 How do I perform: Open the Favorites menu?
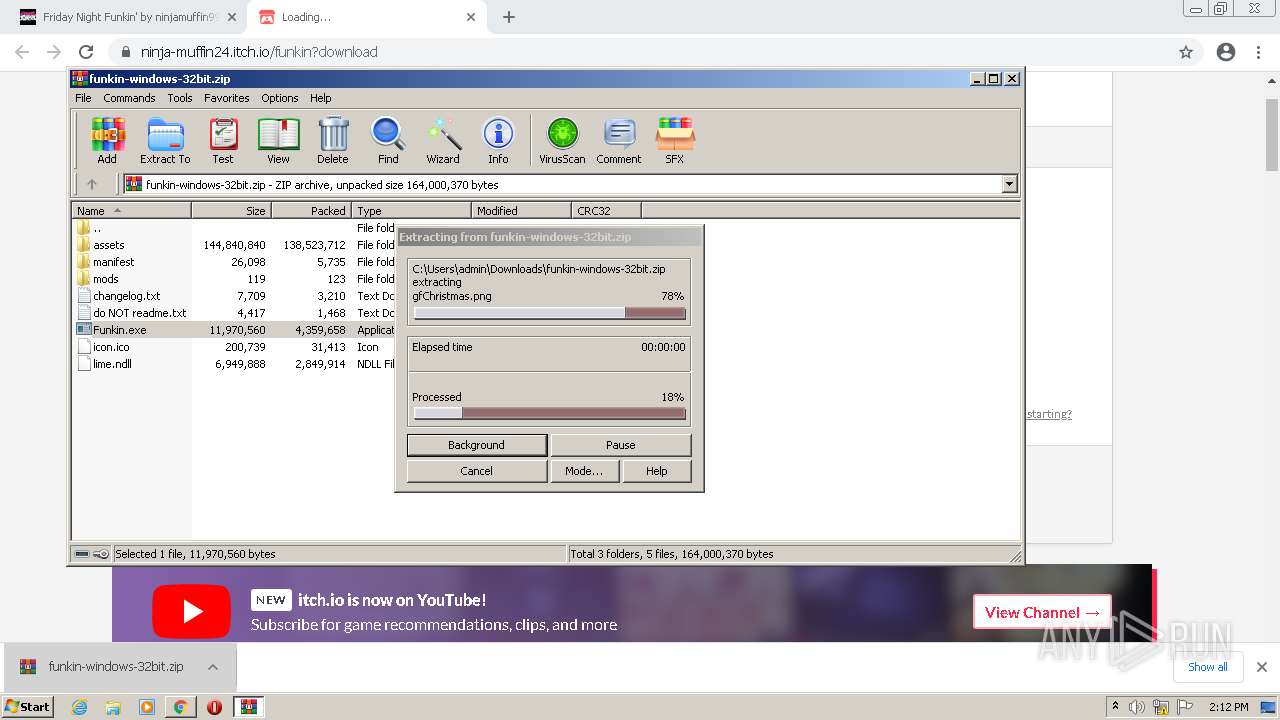click(x=227, y=98)
